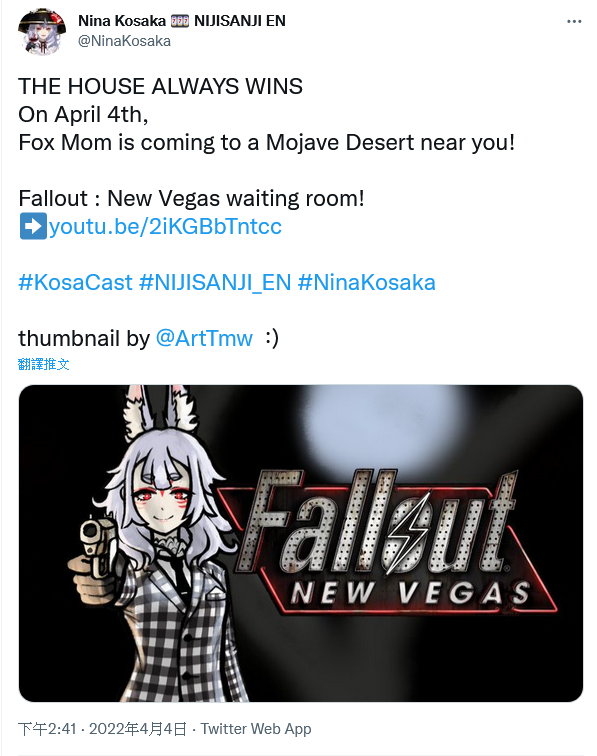Click the translate tweet link
The height and width of the screenshot is (756, 597).
click(x=44, y=364)
